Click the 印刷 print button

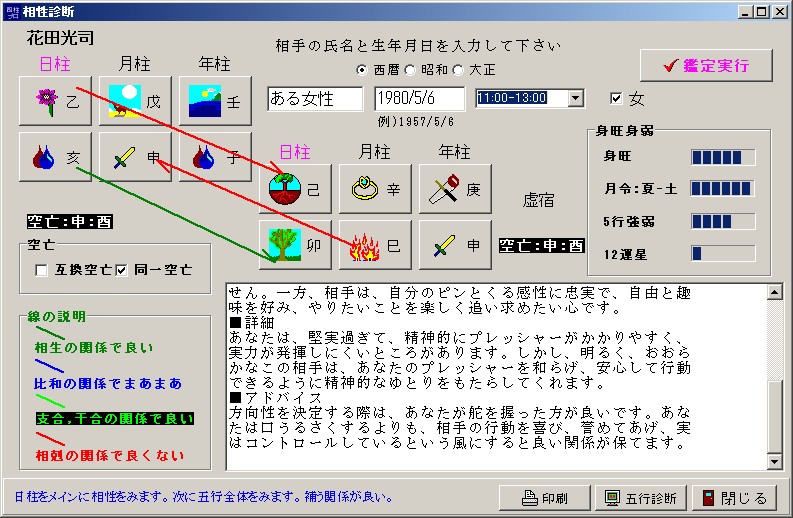click(545, 498)
